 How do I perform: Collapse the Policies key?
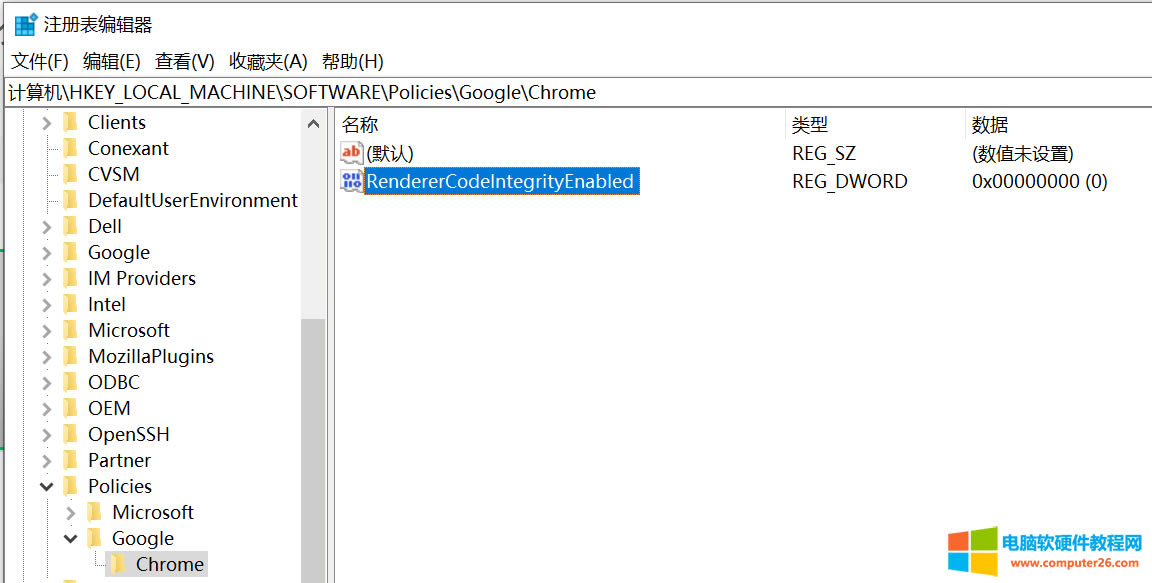click(47, 487)
